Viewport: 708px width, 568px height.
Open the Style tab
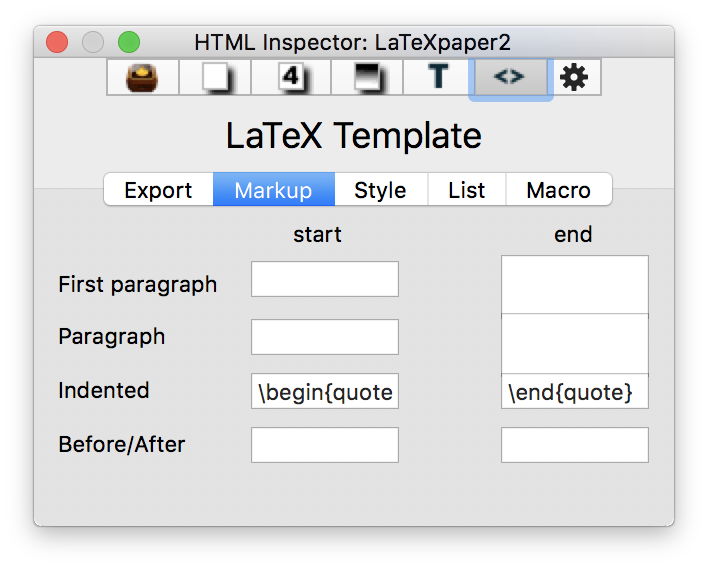[380, 190]
